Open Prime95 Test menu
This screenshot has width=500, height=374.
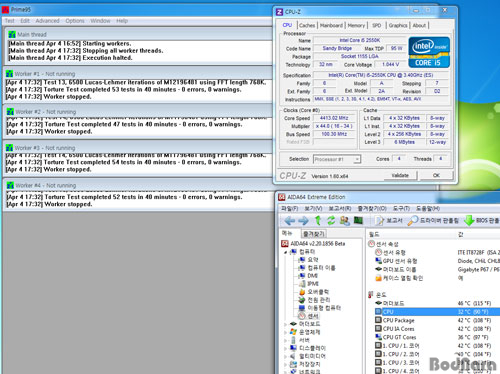(x=10, y=21)
